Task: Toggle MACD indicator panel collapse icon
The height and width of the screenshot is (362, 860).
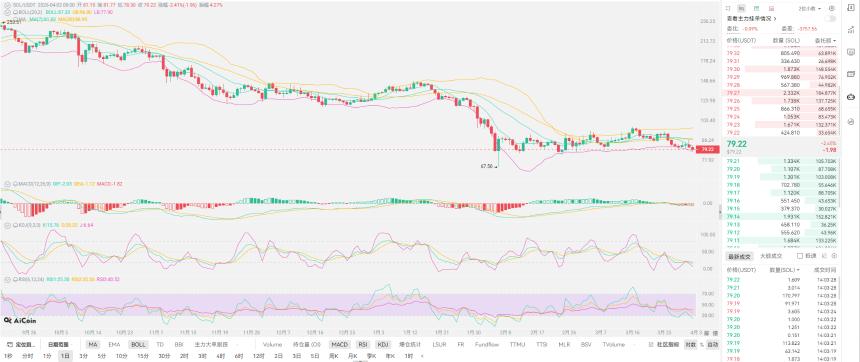Action: 7,183
